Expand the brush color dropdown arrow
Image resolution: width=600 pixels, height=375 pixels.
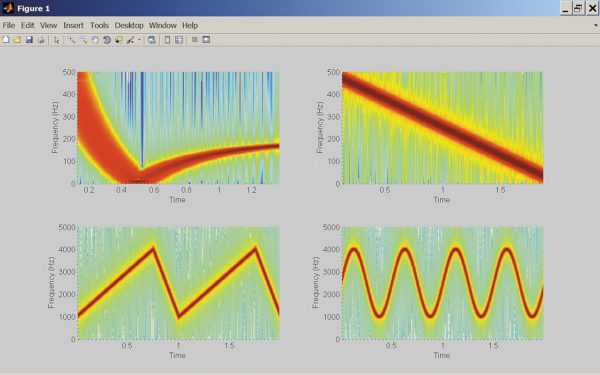coord(139,40)
